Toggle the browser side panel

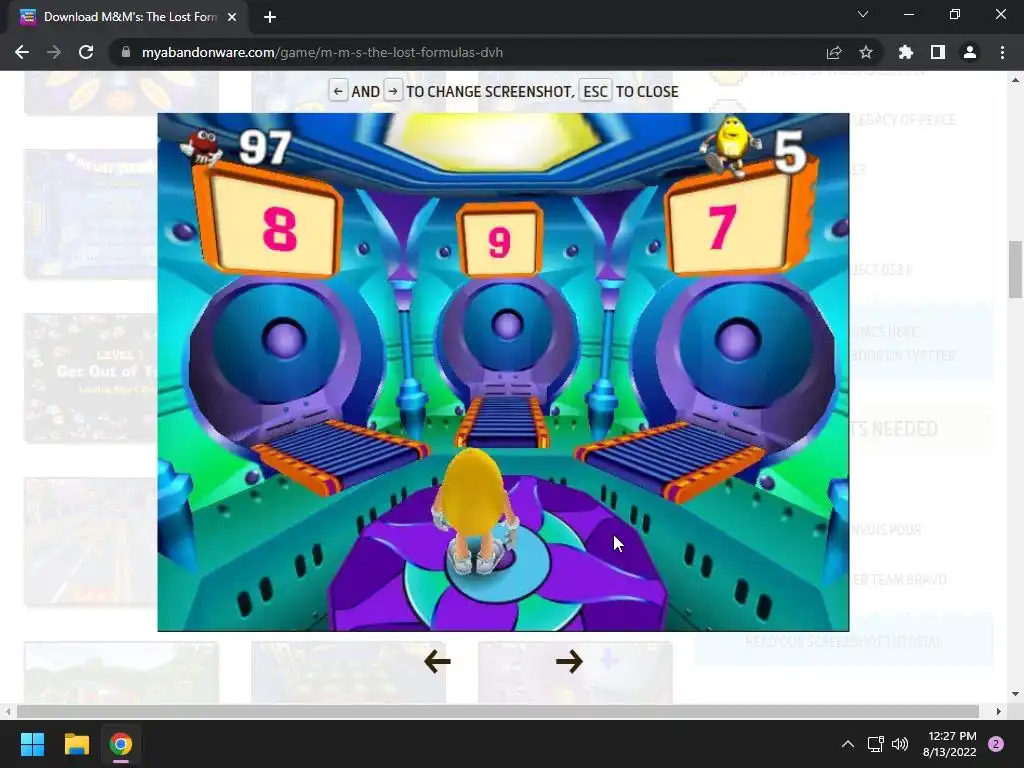click(938, 52)
